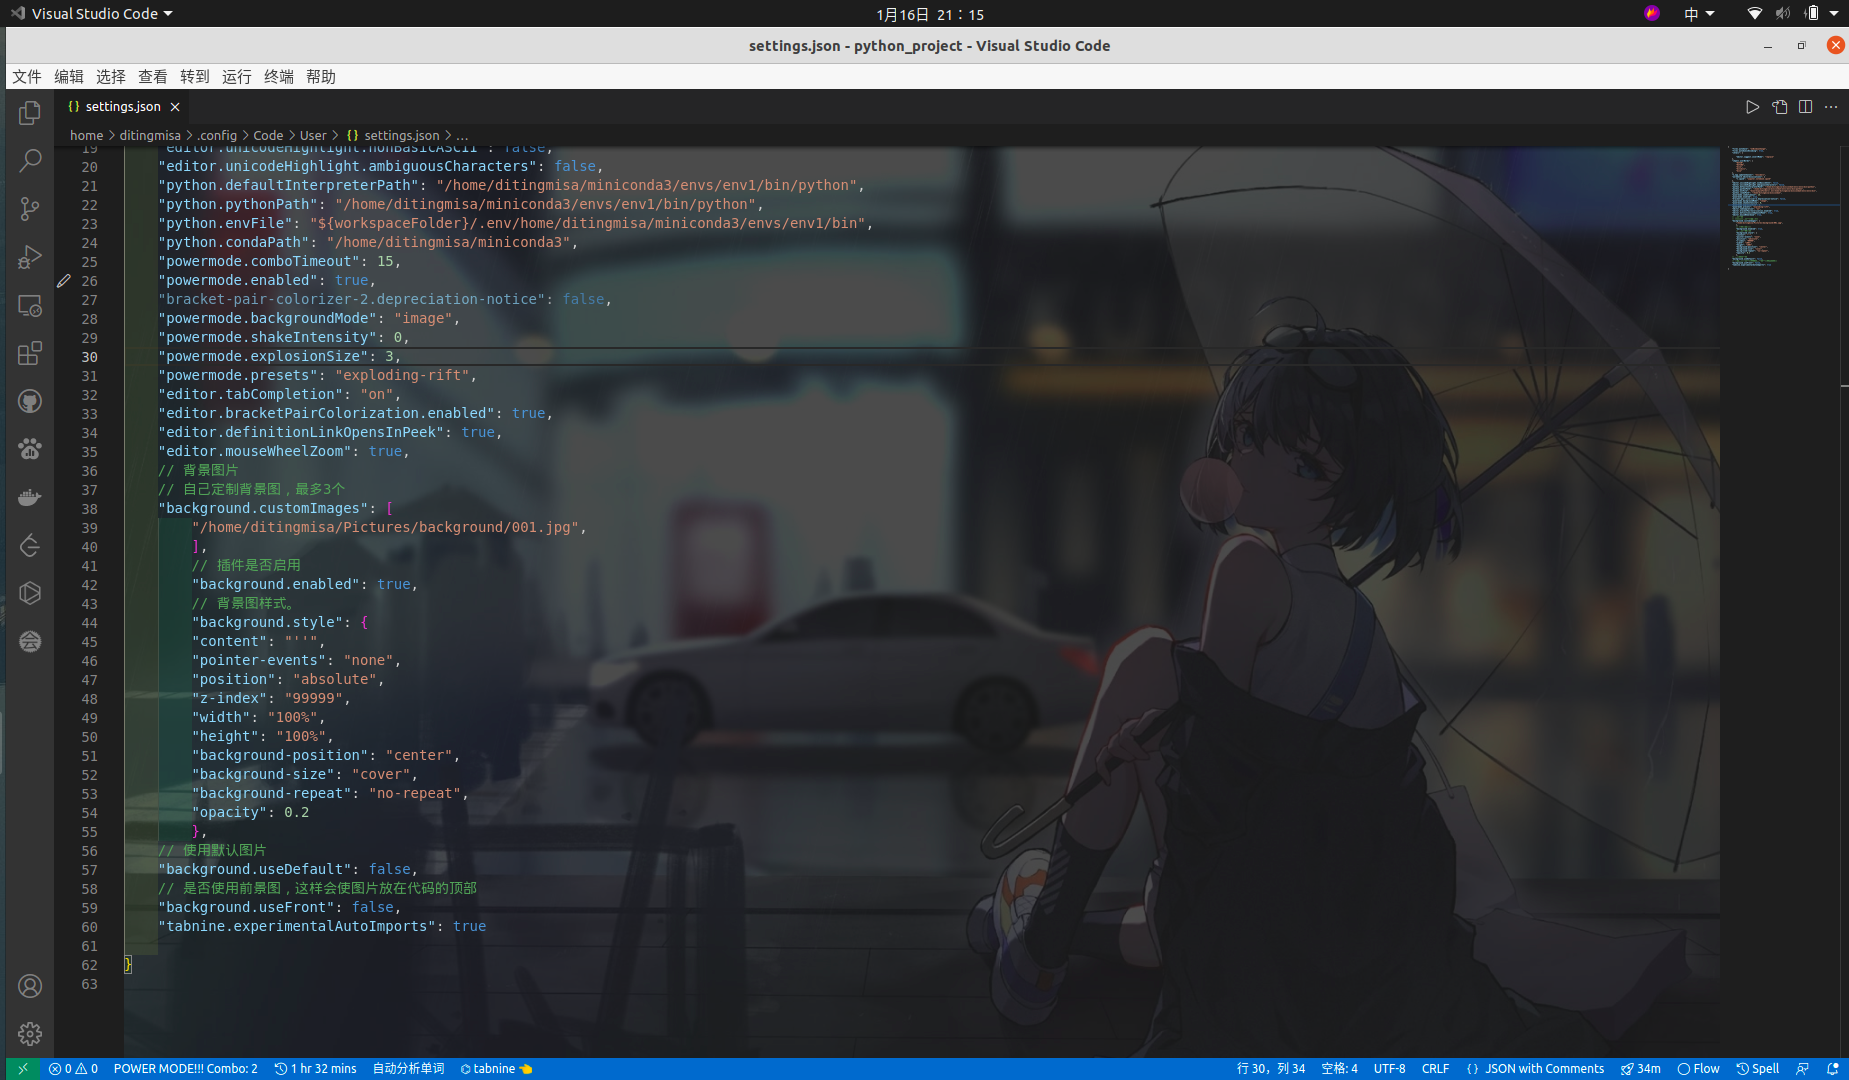
Task: Open the 运行 menu
Action: pos(237,77)
